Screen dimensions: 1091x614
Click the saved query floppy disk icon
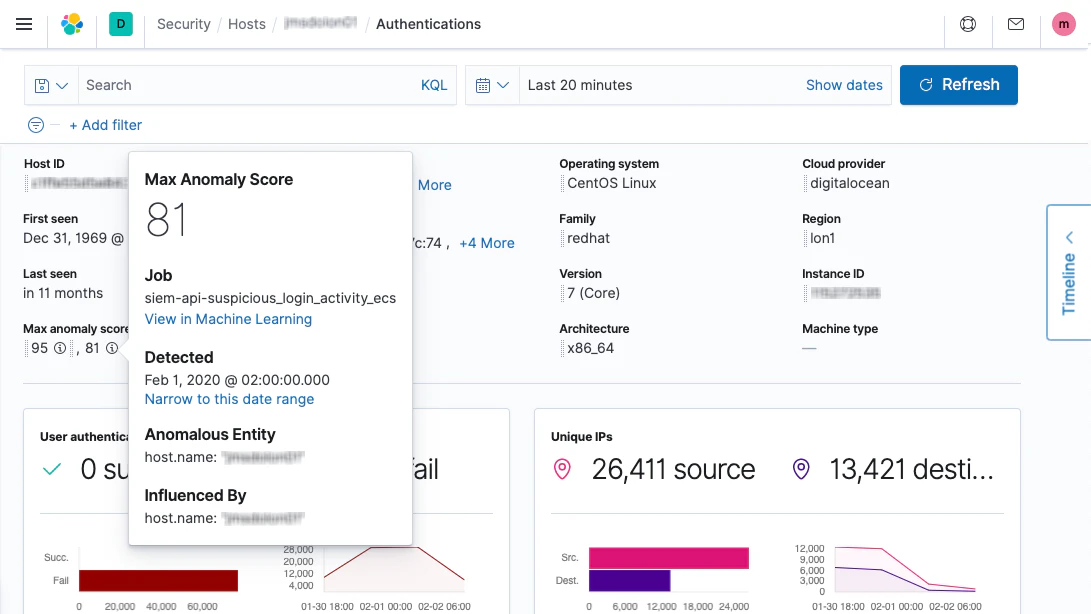[42, 85]
